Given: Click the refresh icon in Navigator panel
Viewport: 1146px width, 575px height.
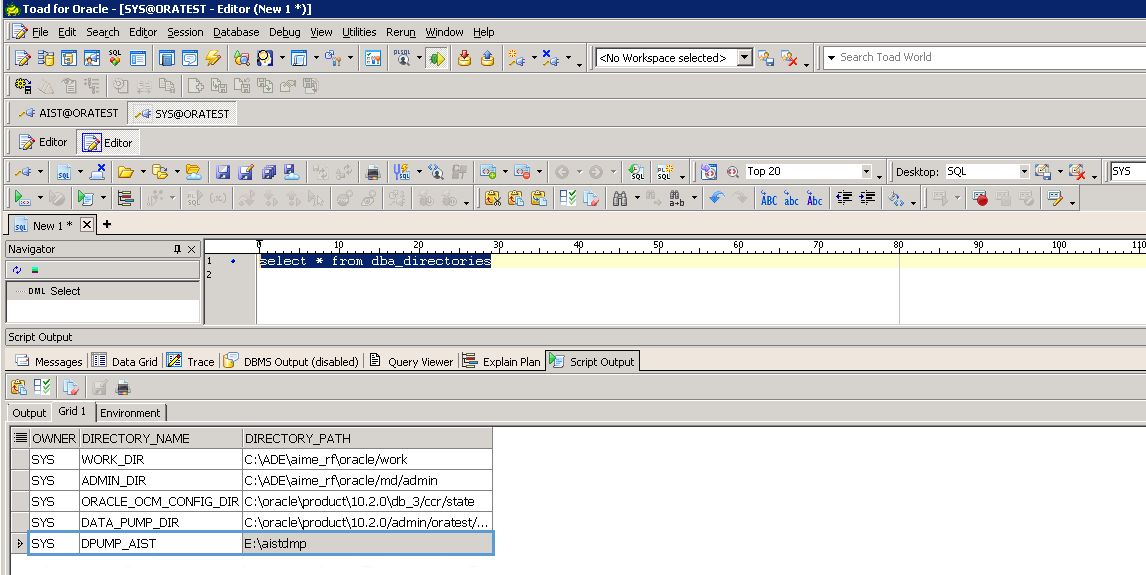Looking at the screenshot, I should [17, 270].
